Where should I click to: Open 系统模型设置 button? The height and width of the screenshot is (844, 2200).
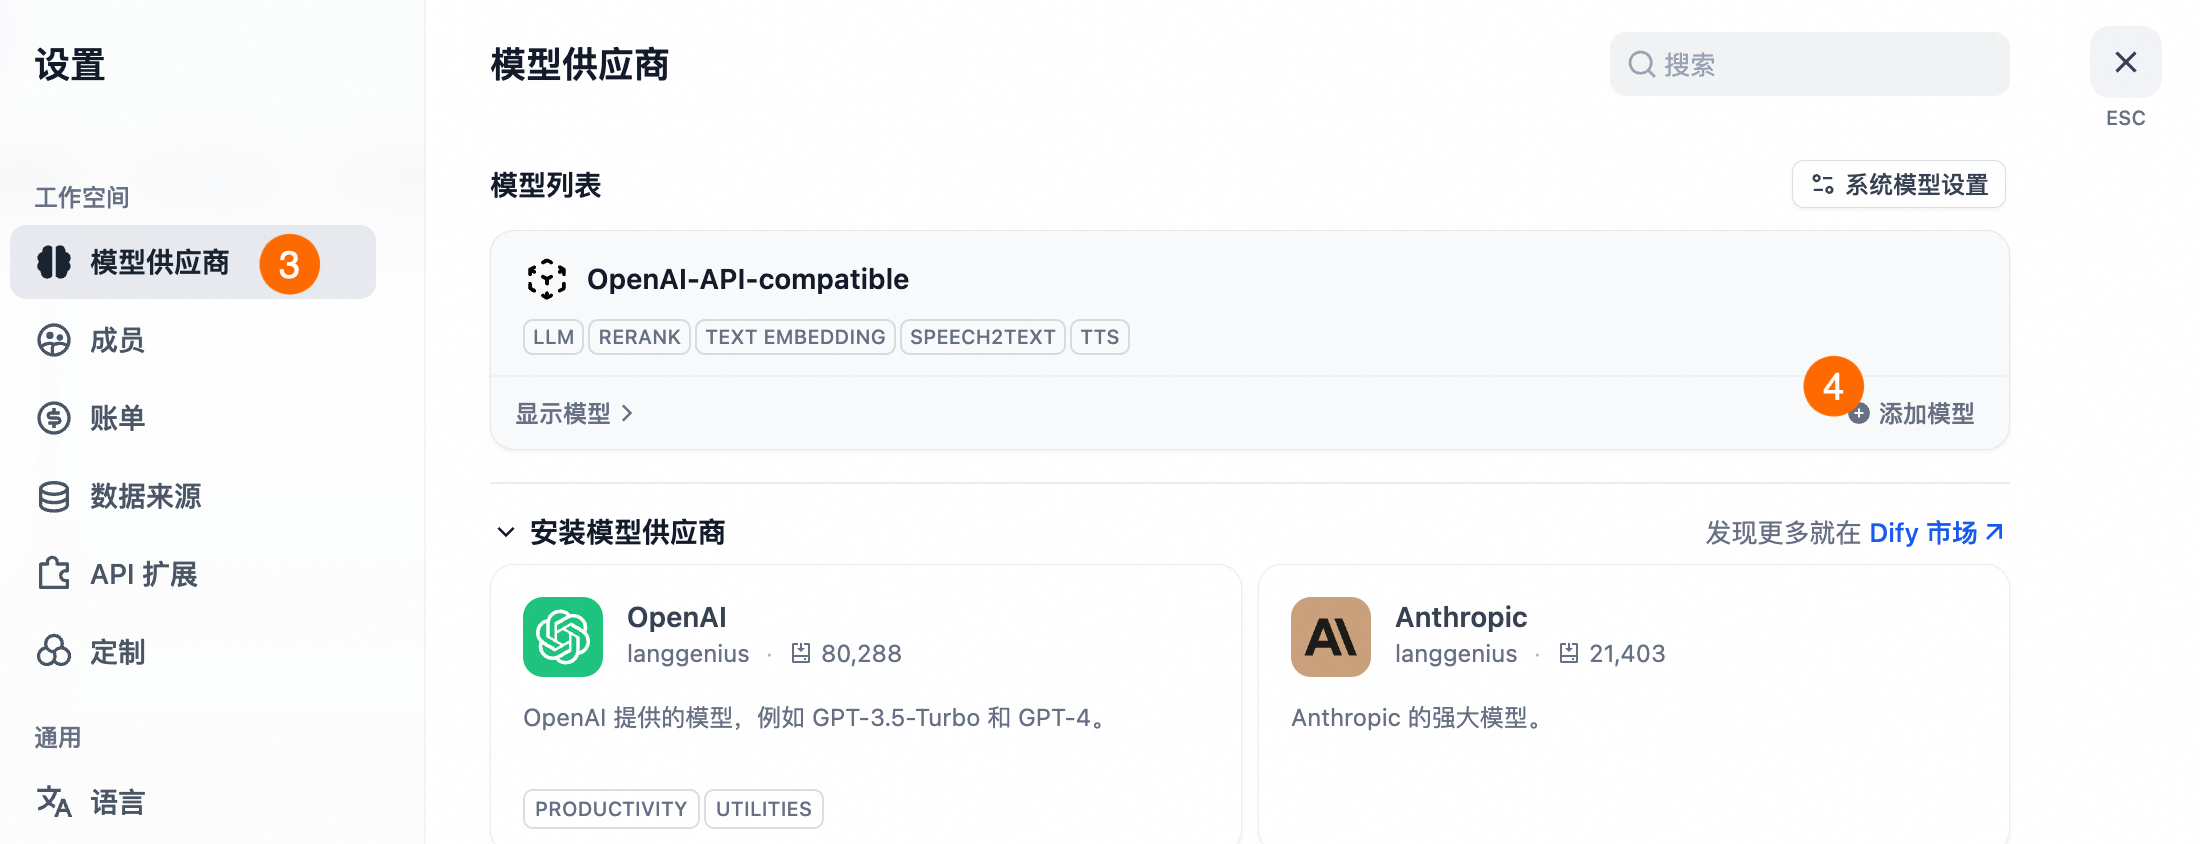[1899, 185]
